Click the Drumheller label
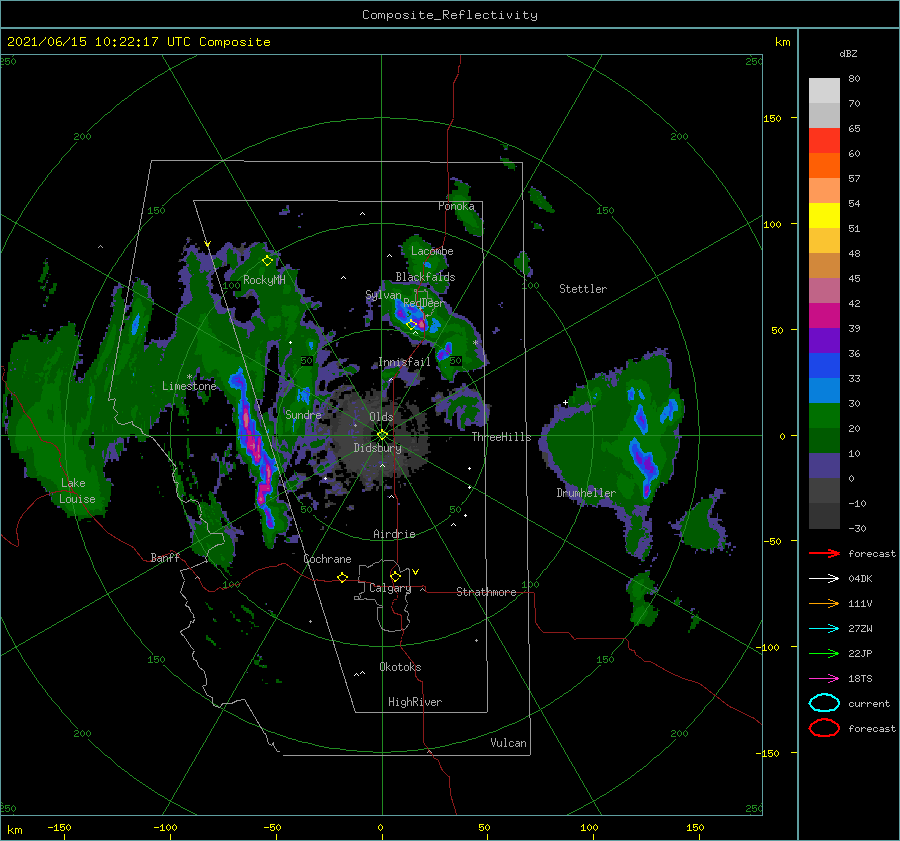Image resolution: width=900 pixels, height=841 pixels. tap(586, 493)
